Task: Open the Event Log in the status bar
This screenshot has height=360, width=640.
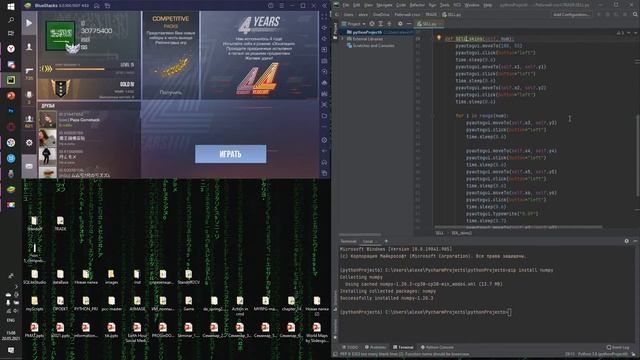Action: (x=618, y=347)
